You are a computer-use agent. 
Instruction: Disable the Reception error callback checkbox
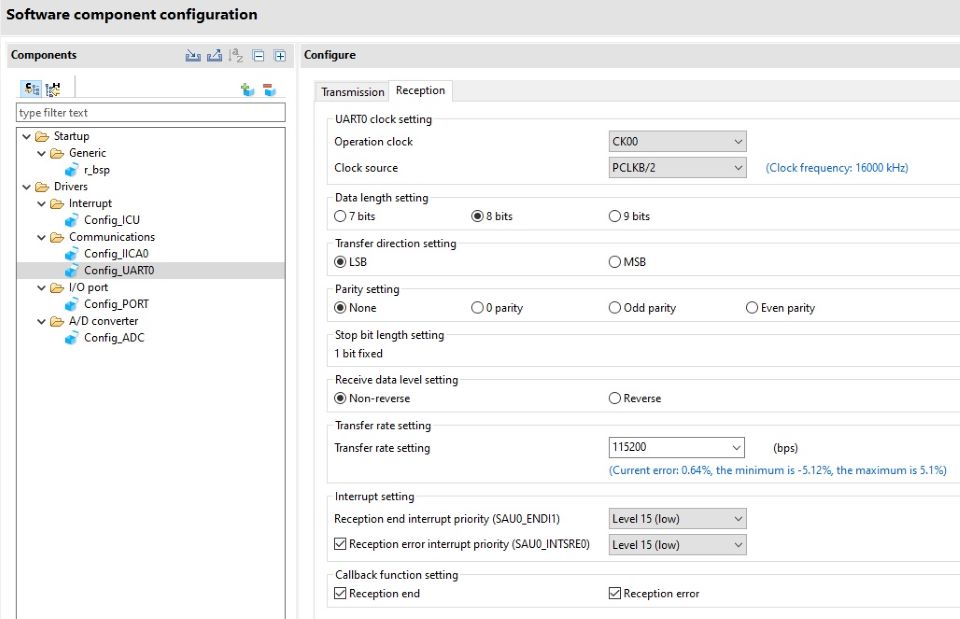pyautogui.click(x=613, y=593)
